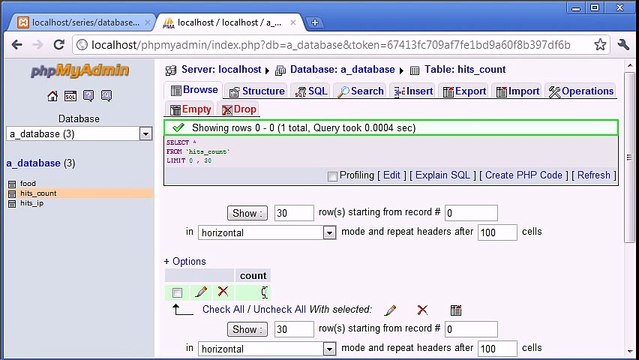The image size is (639, 360).
Task: Open the Import tab
Action: click(518, 91)
